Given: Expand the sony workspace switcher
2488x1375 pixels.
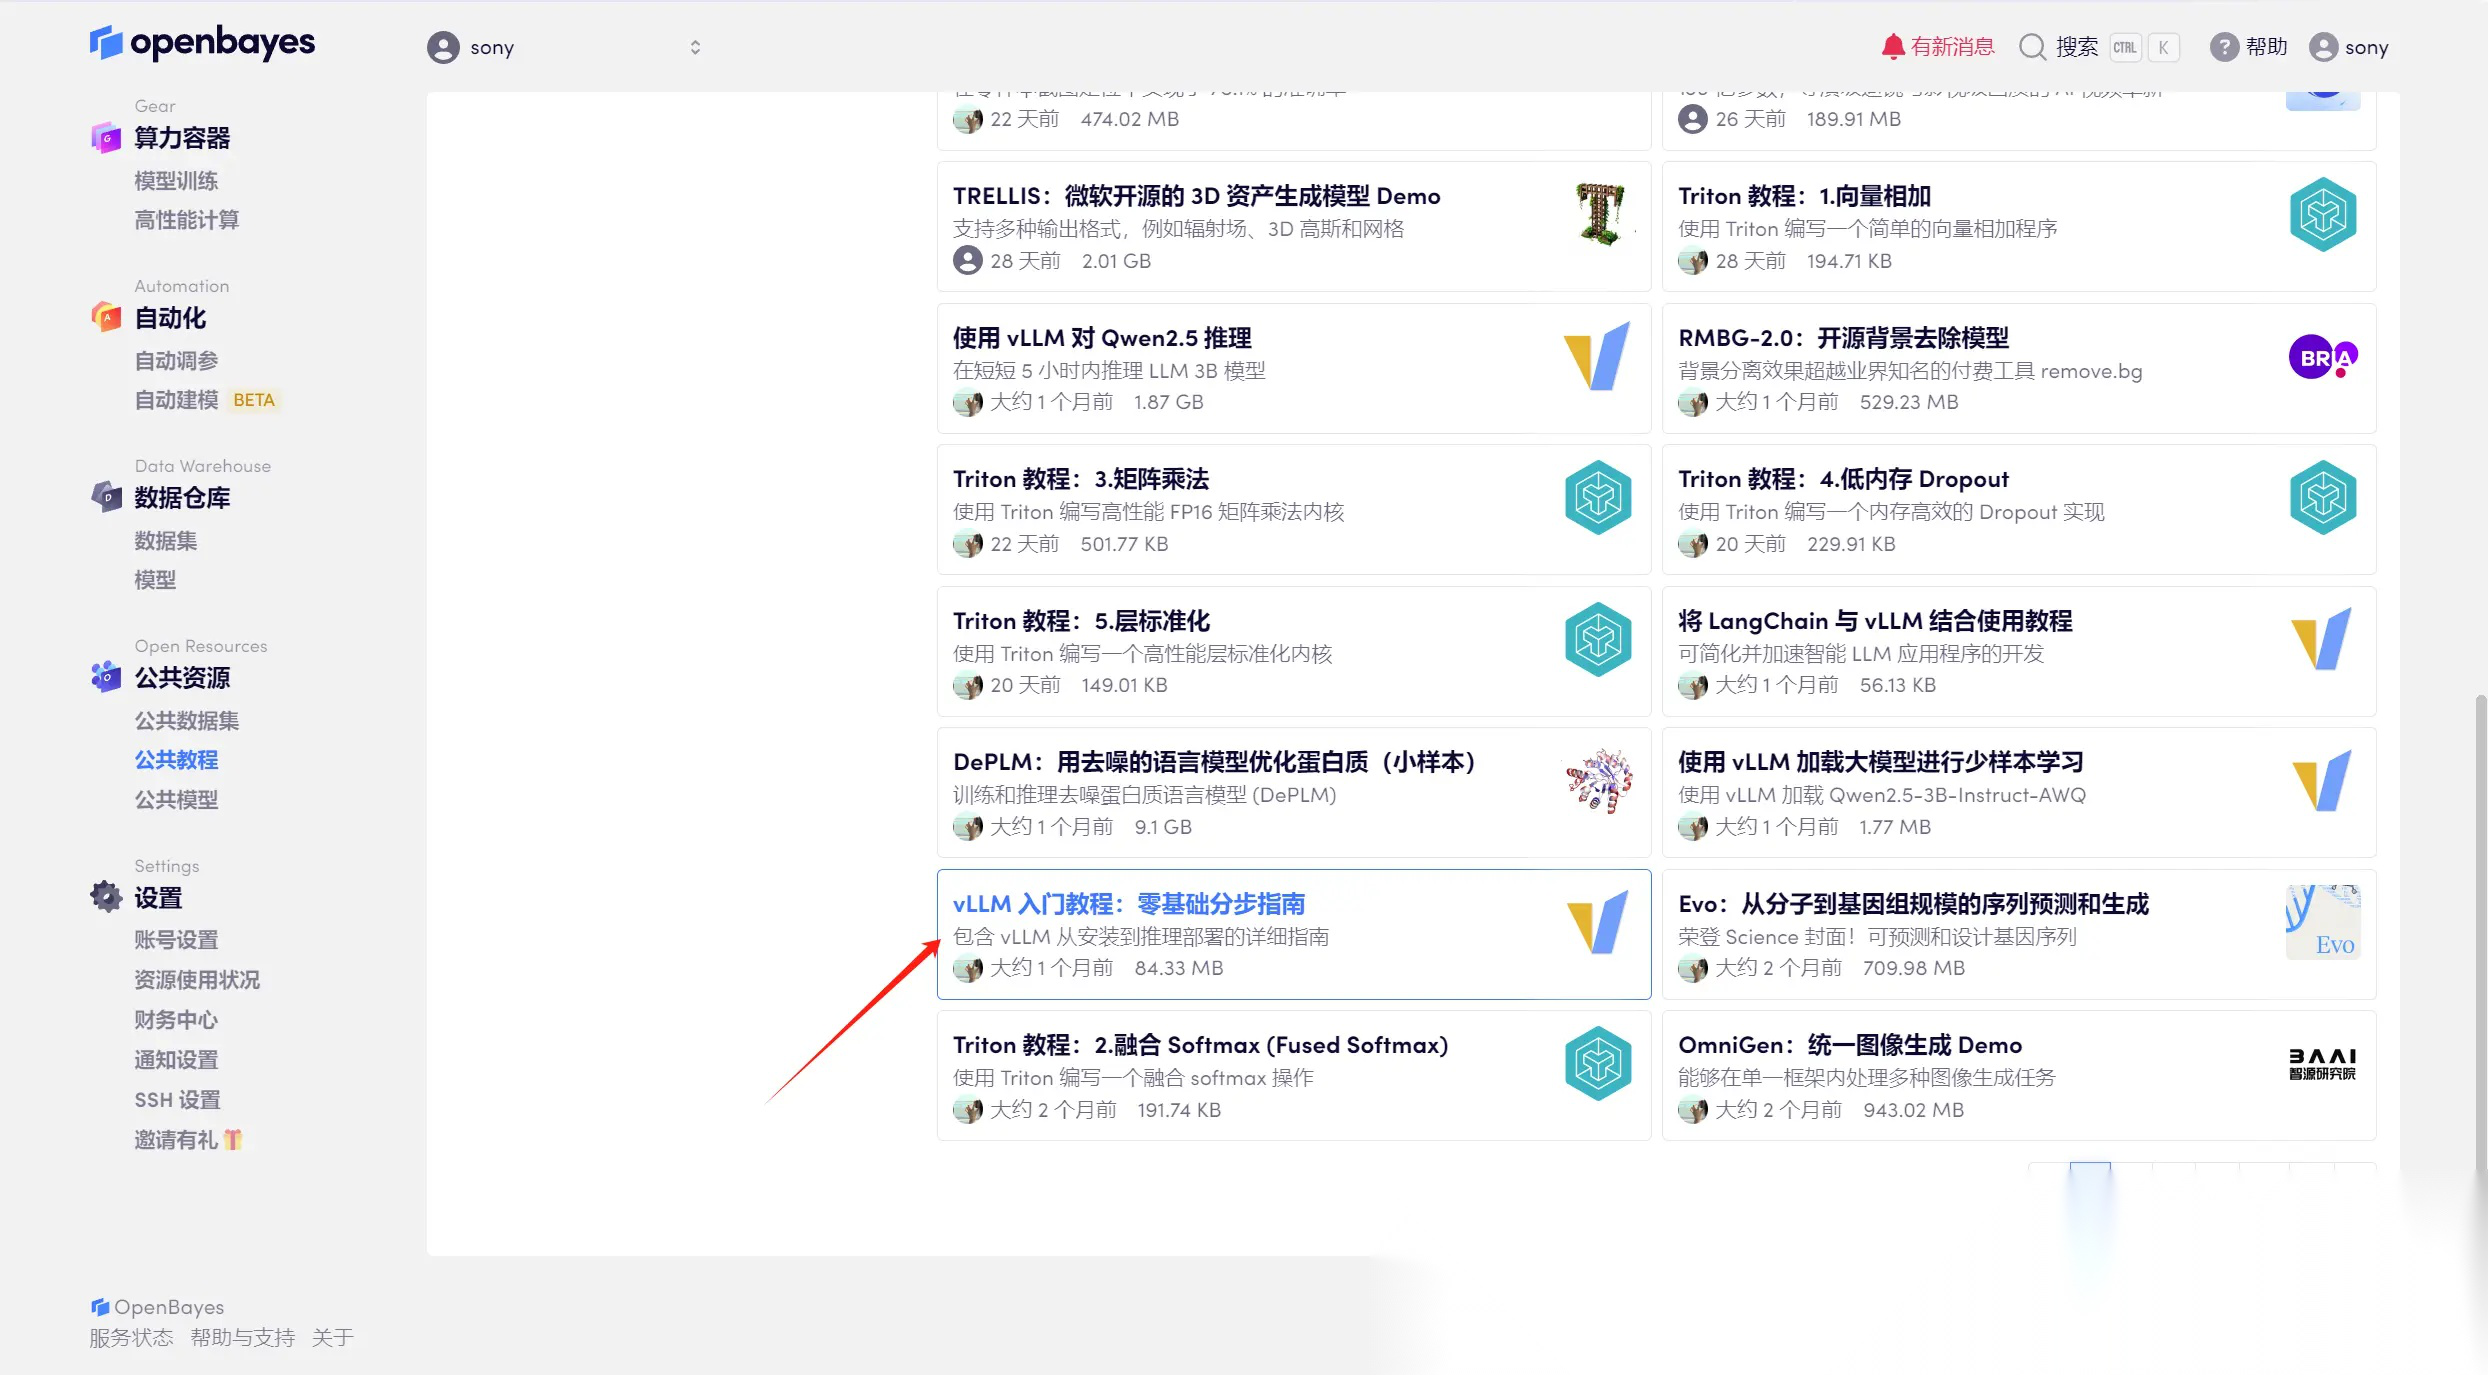Looking at the screenshot, I should 695,47.
